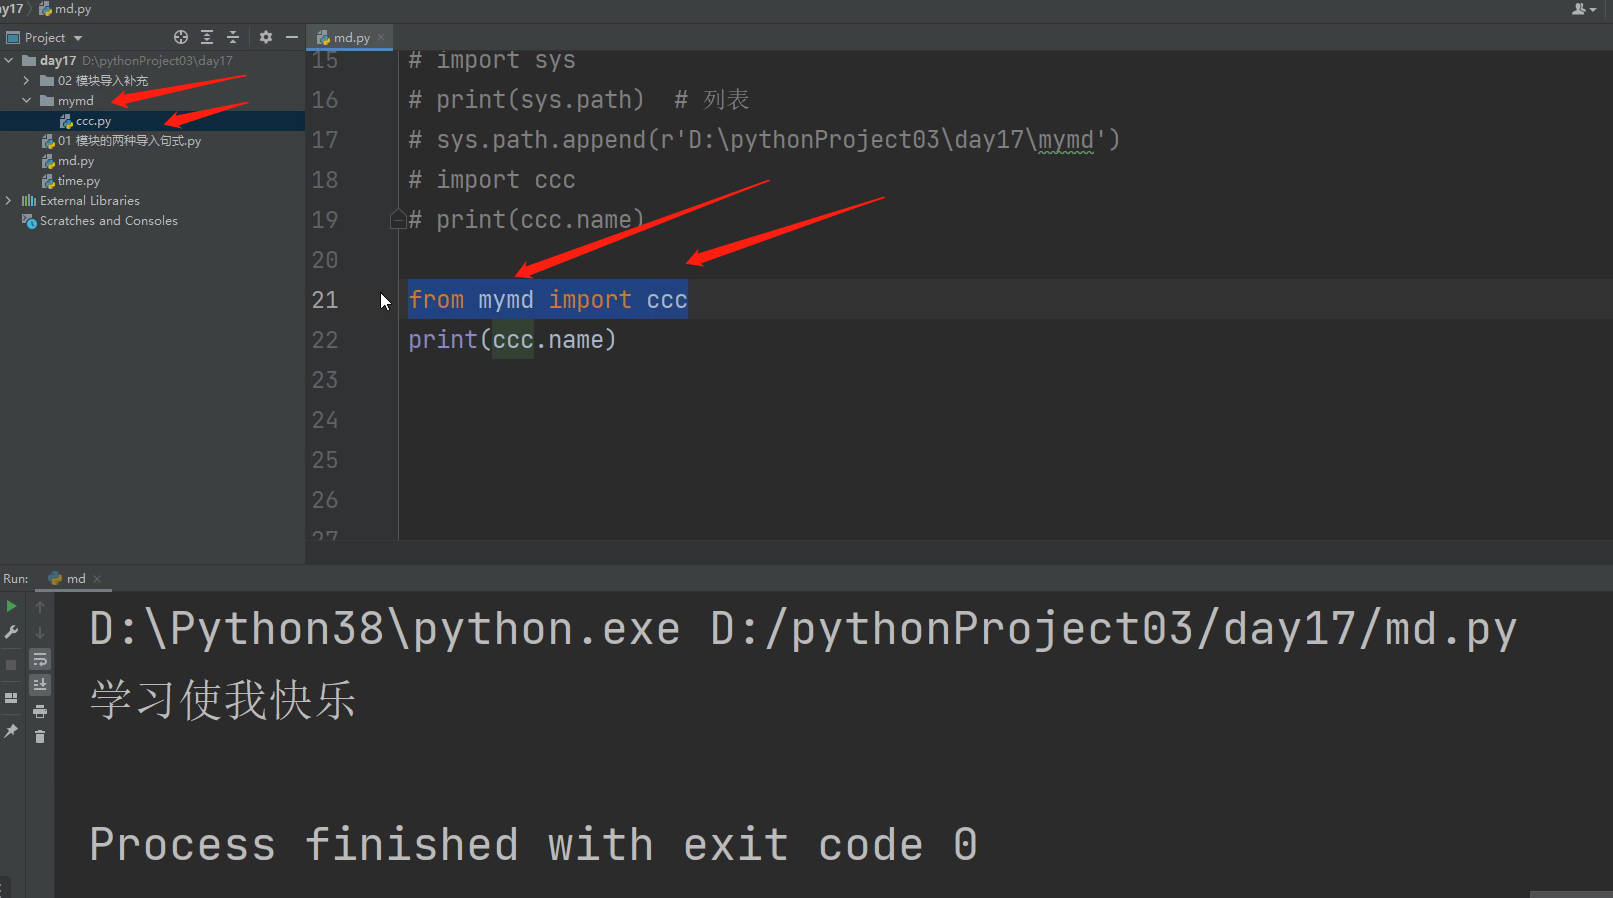This screenshot has height=898, width=1613.
Task: Clear console output with trash icon
Action: (x=40, y=737)
